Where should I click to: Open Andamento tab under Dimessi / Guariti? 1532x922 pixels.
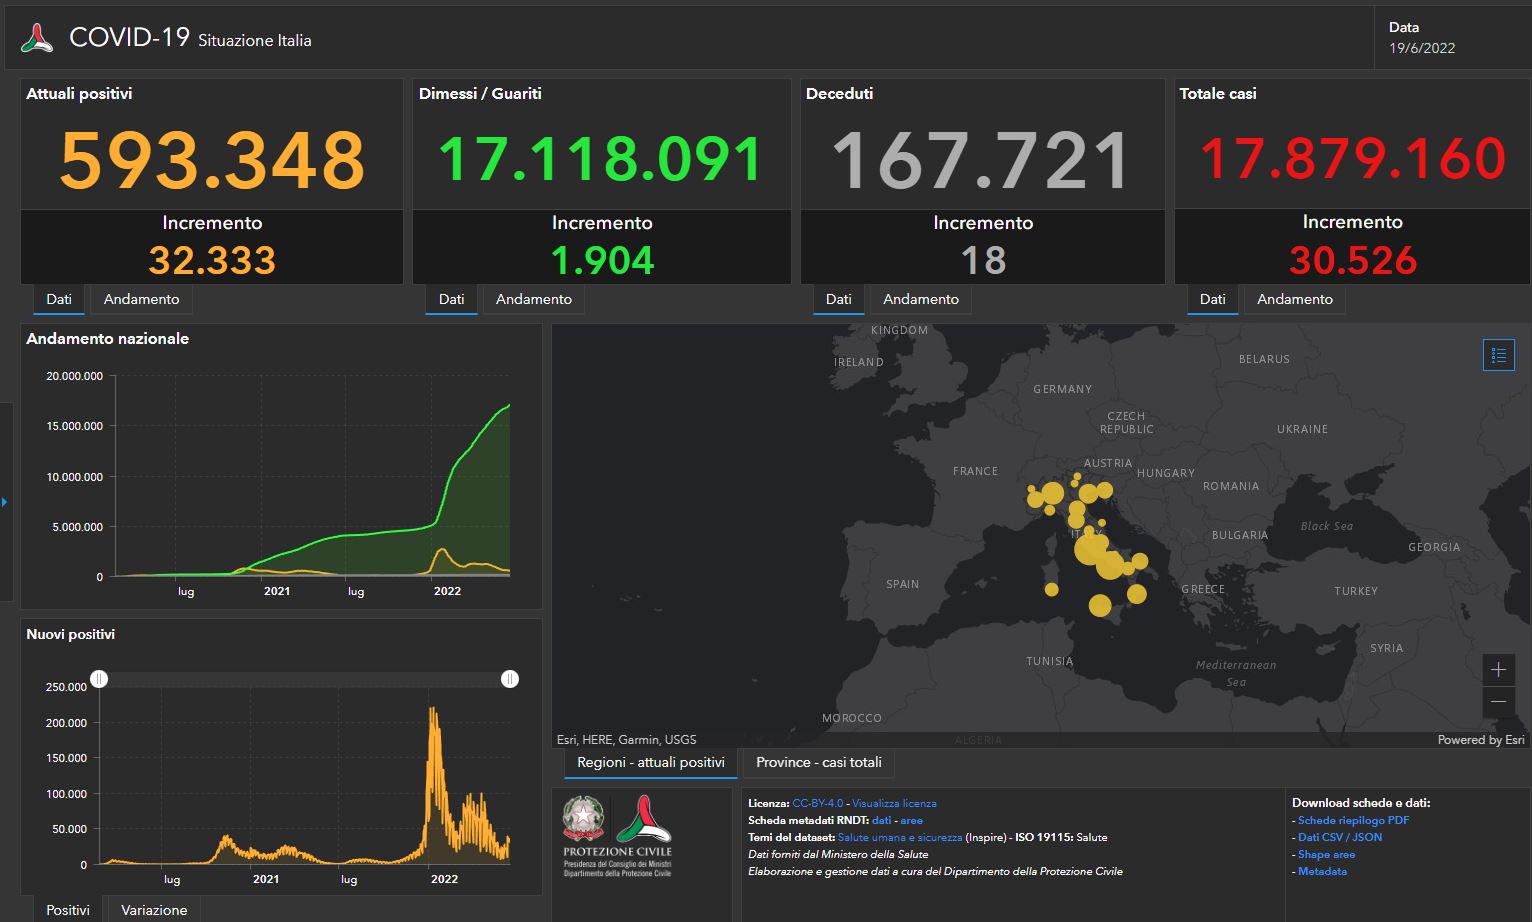click(x=533, y=299)
